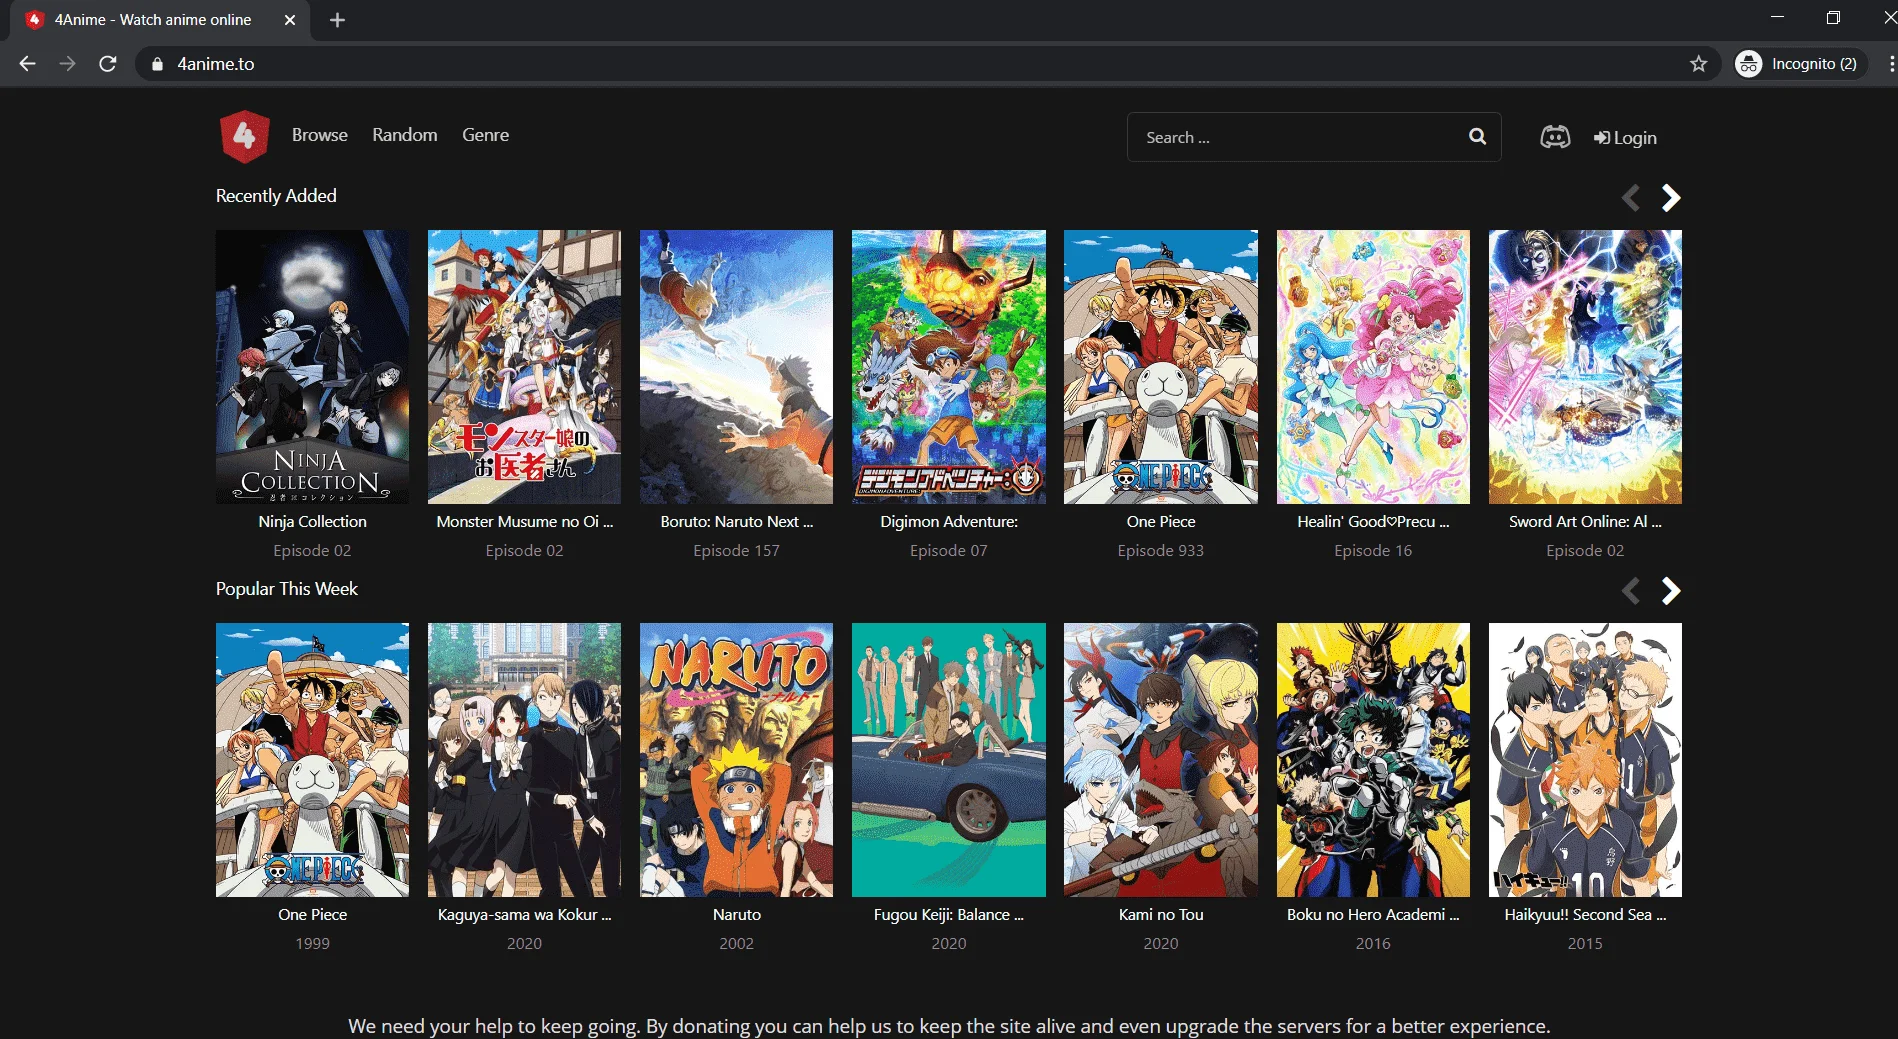Click the 2015 year label
Screen dimensions: 1898x1039
[x=1585, y=943]
